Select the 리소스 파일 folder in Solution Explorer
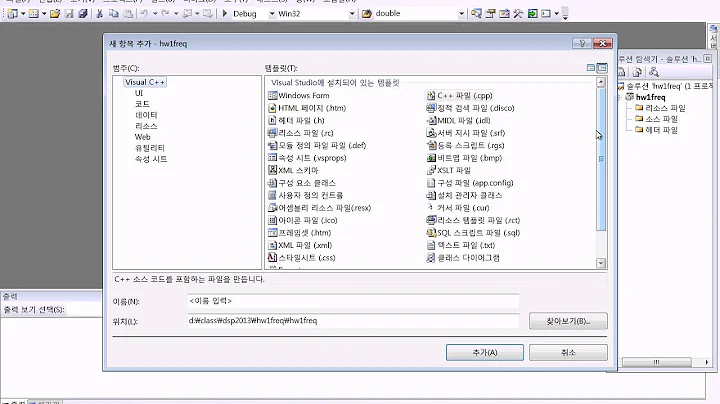 click(x=660, y=108)
